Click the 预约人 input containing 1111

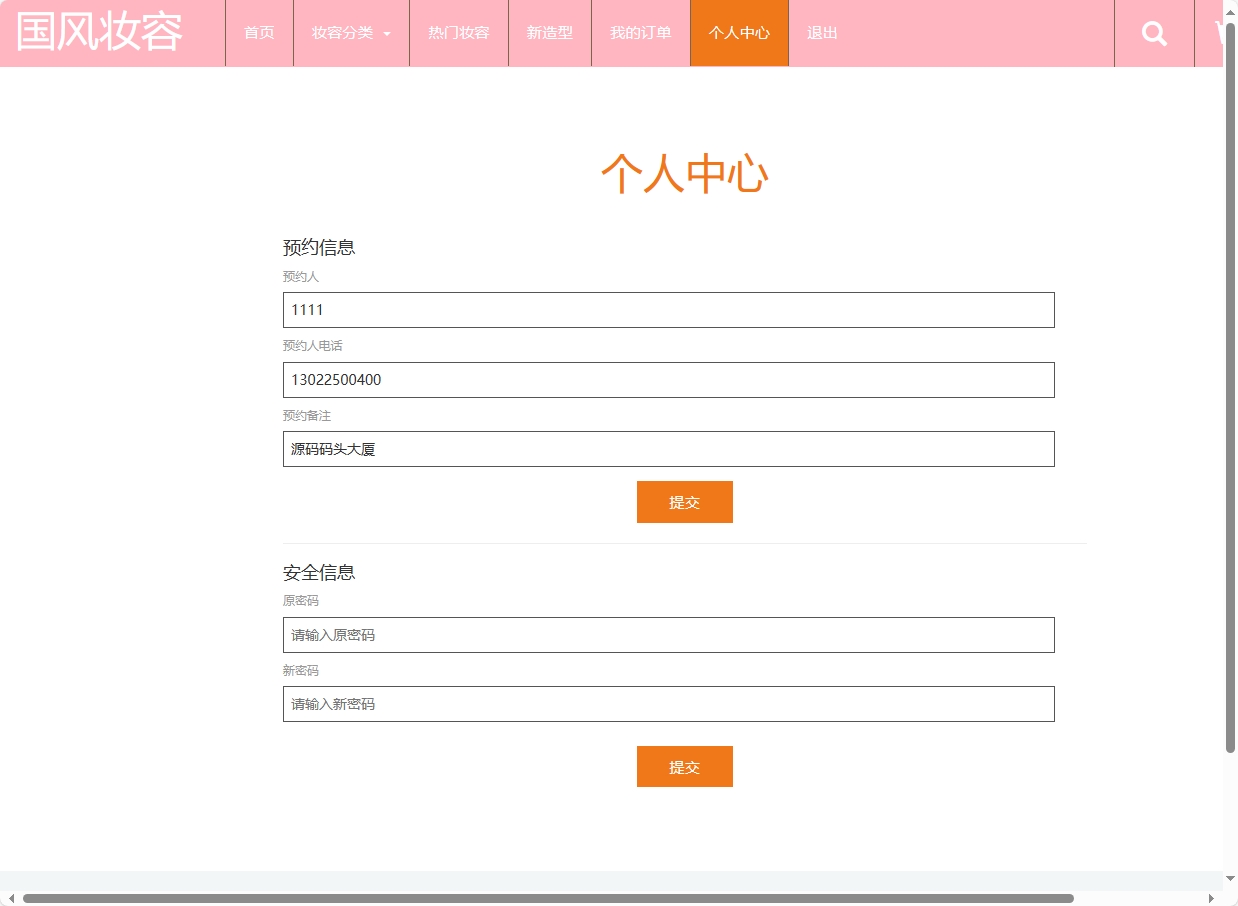(668, 309)
